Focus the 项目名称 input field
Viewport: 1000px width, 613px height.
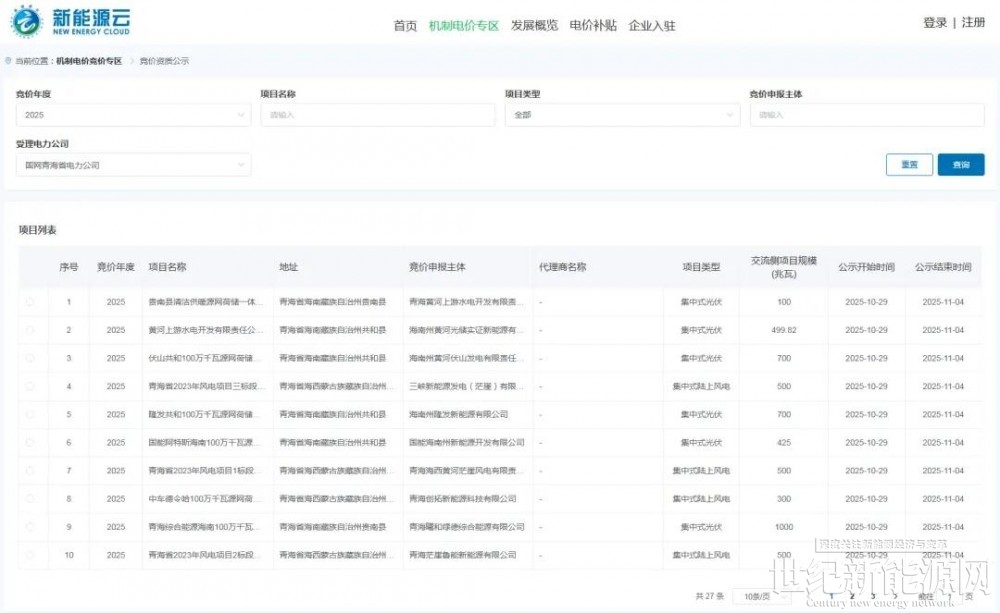point(377,115)
